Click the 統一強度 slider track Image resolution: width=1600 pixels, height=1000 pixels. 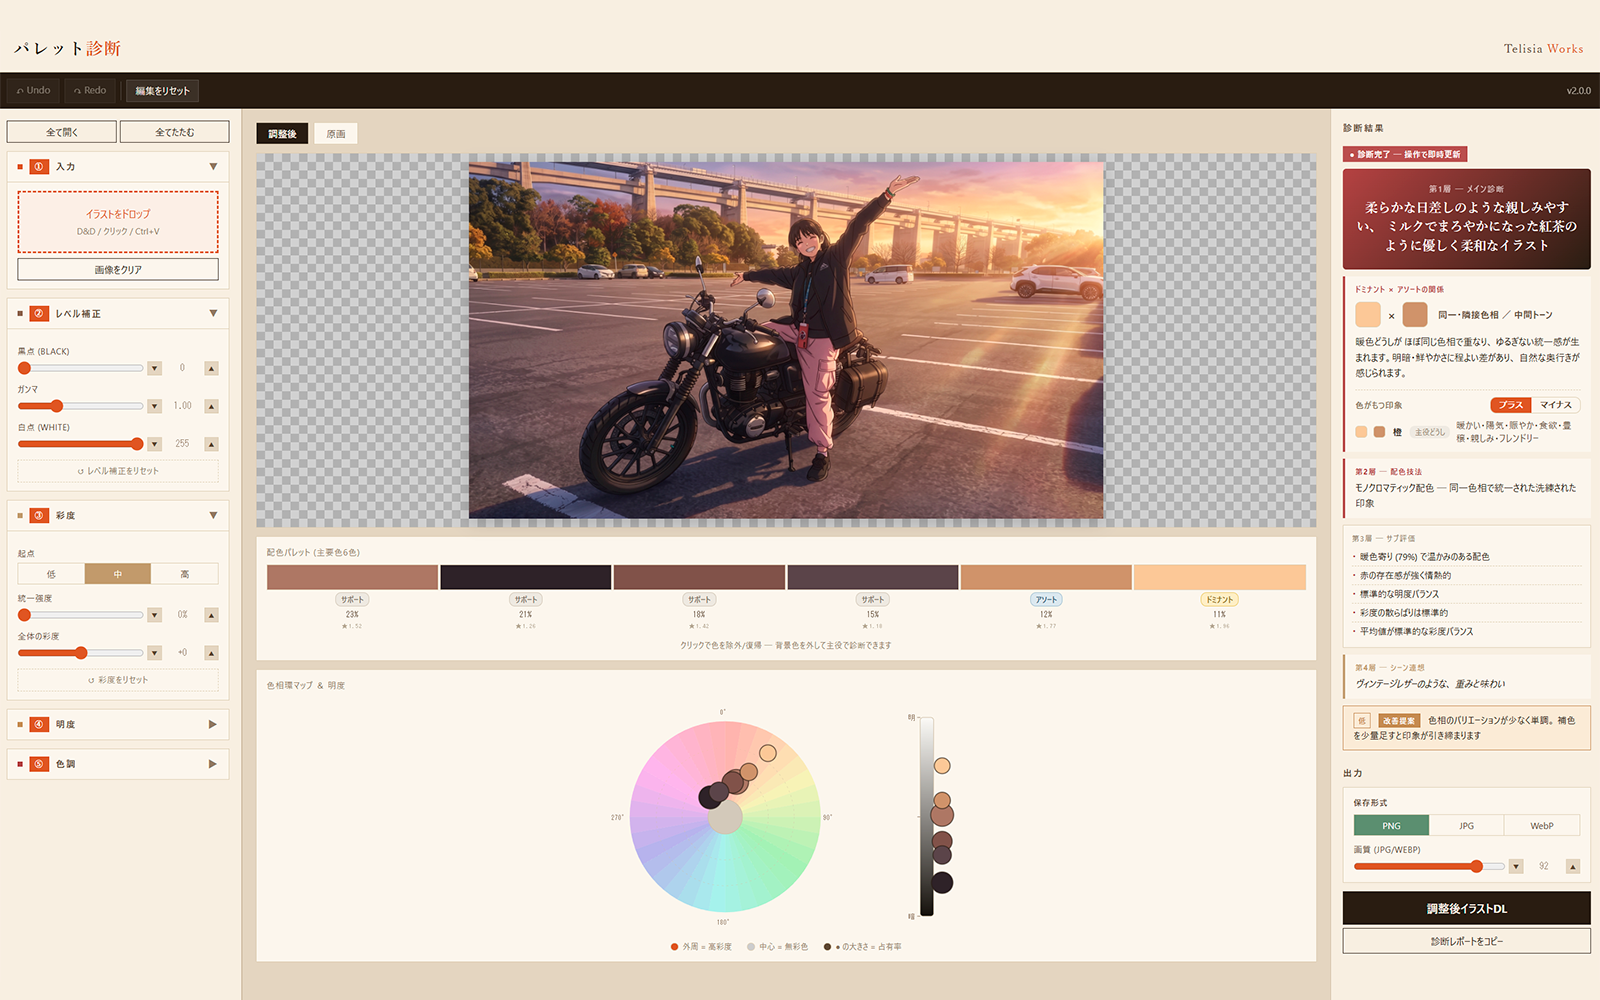click(81, 615)
